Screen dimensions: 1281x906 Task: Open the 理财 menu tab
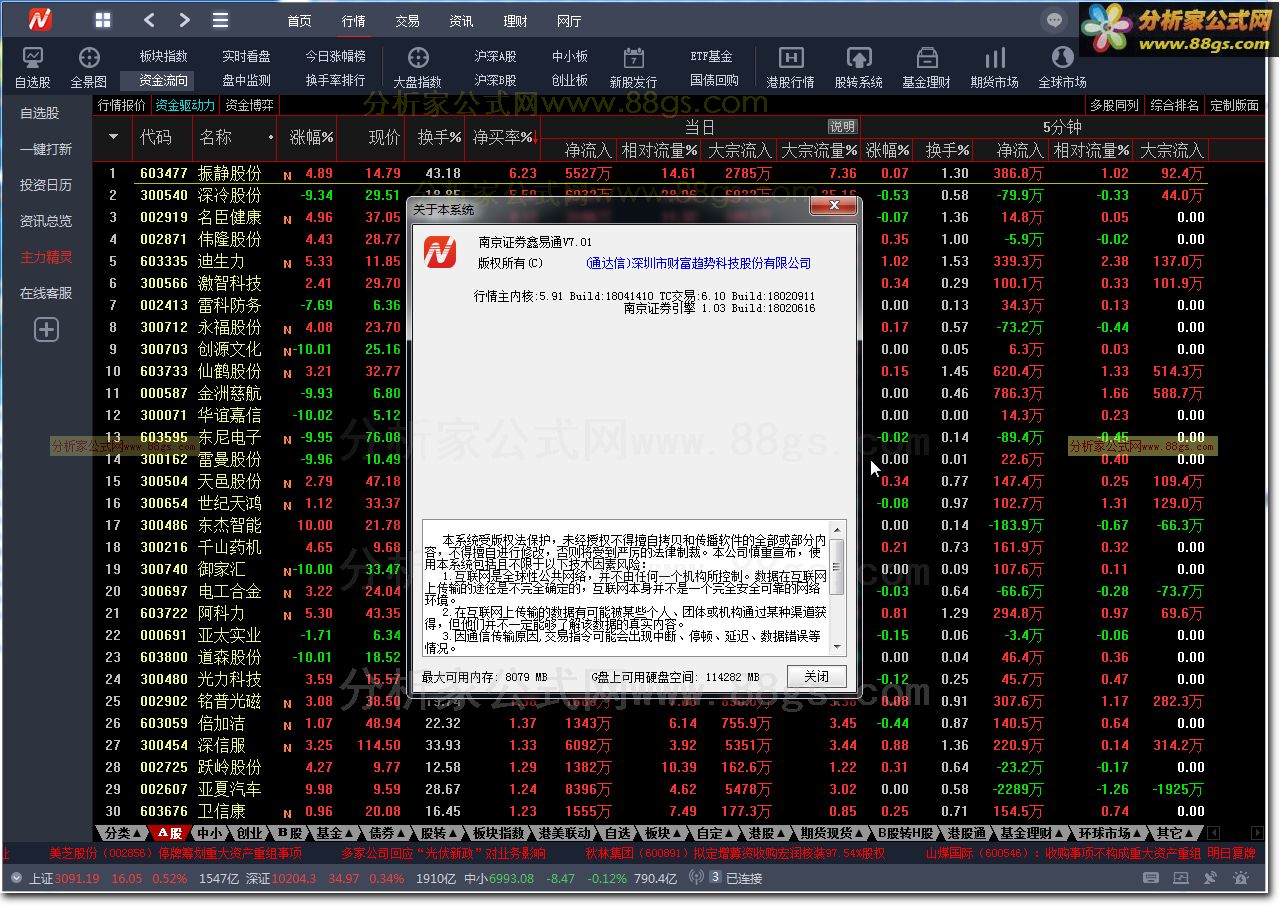[x=515, y=21]
